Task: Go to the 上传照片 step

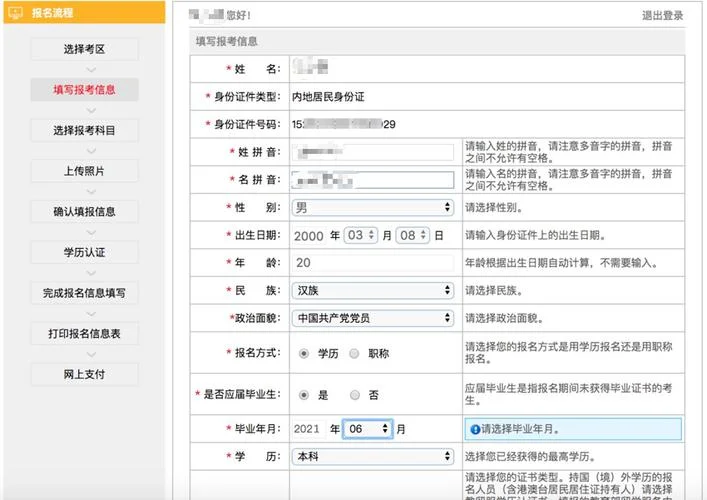Action: (x=84, y=171)
